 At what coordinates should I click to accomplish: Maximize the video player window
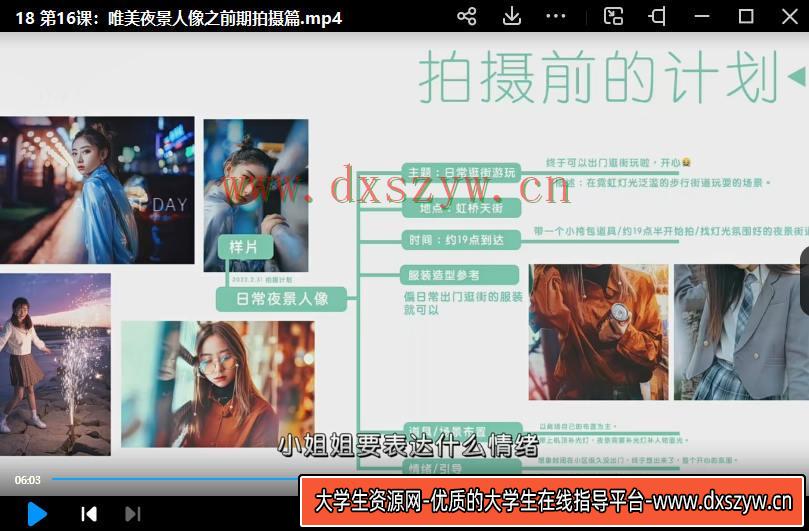point(746,17)
